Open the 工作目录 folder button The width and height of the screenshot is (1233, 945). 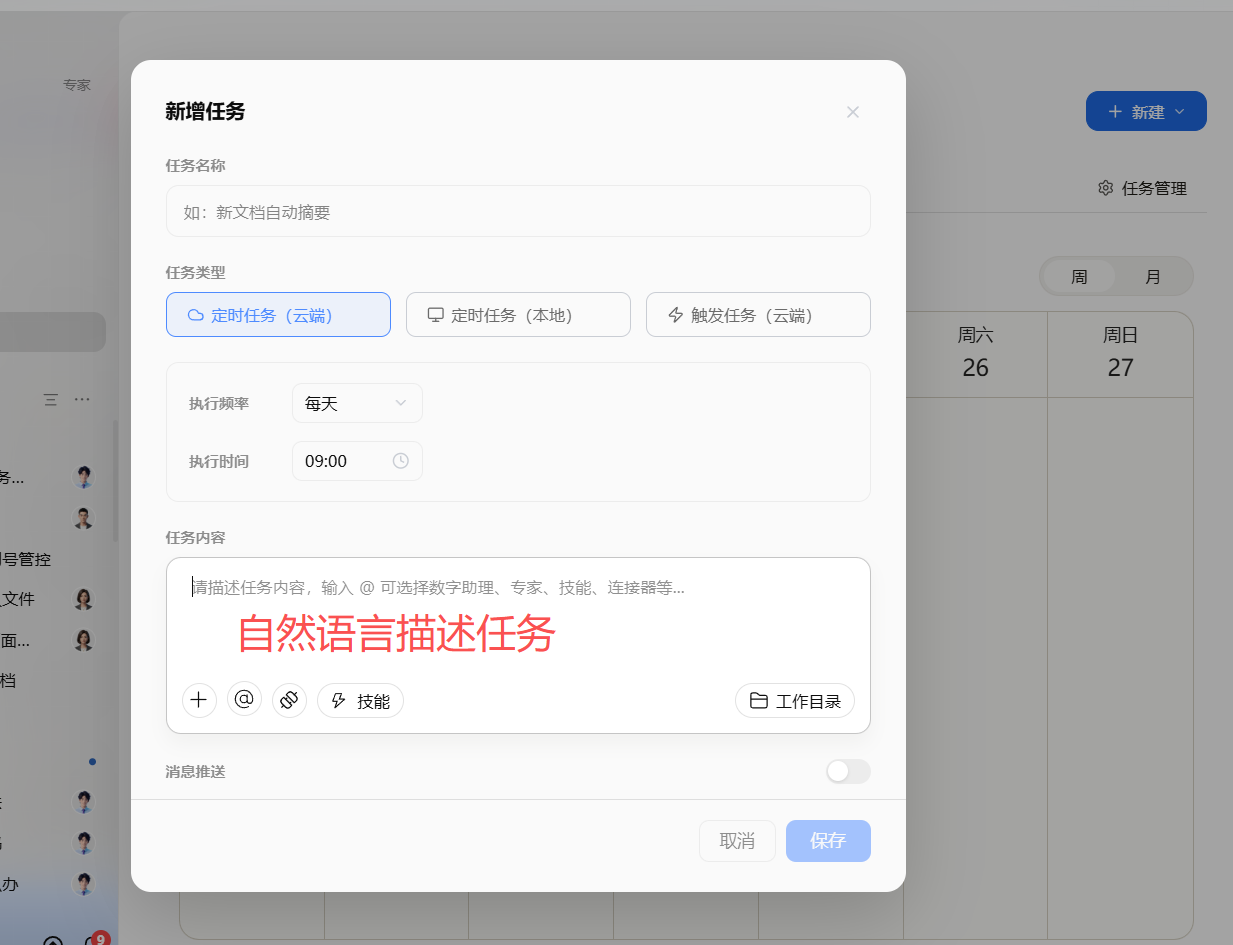[x=795, y=701]
